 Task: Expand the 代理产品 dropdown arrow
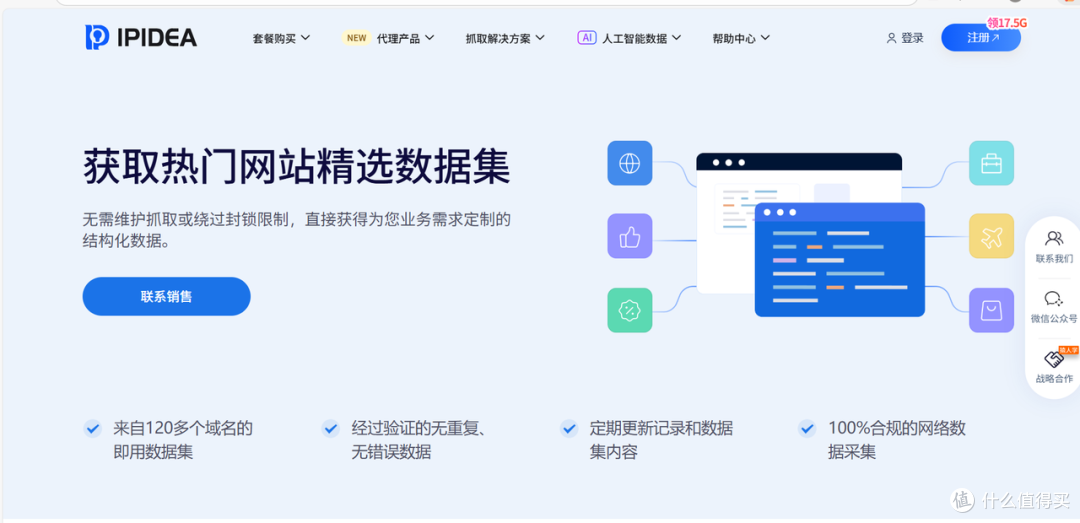point(429,38)
